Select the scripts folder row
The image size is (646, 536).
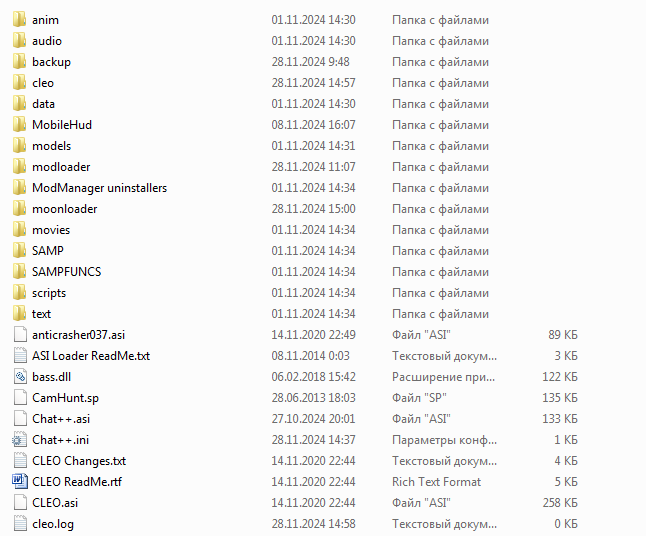48,293
